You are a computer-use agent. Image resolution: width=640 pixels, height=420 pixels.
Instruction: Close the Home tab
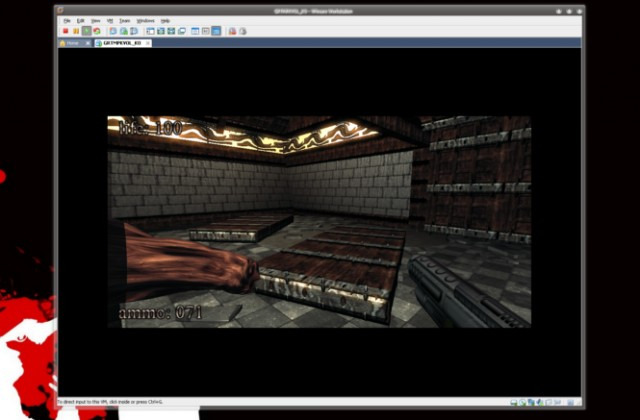tap(88, 43)
